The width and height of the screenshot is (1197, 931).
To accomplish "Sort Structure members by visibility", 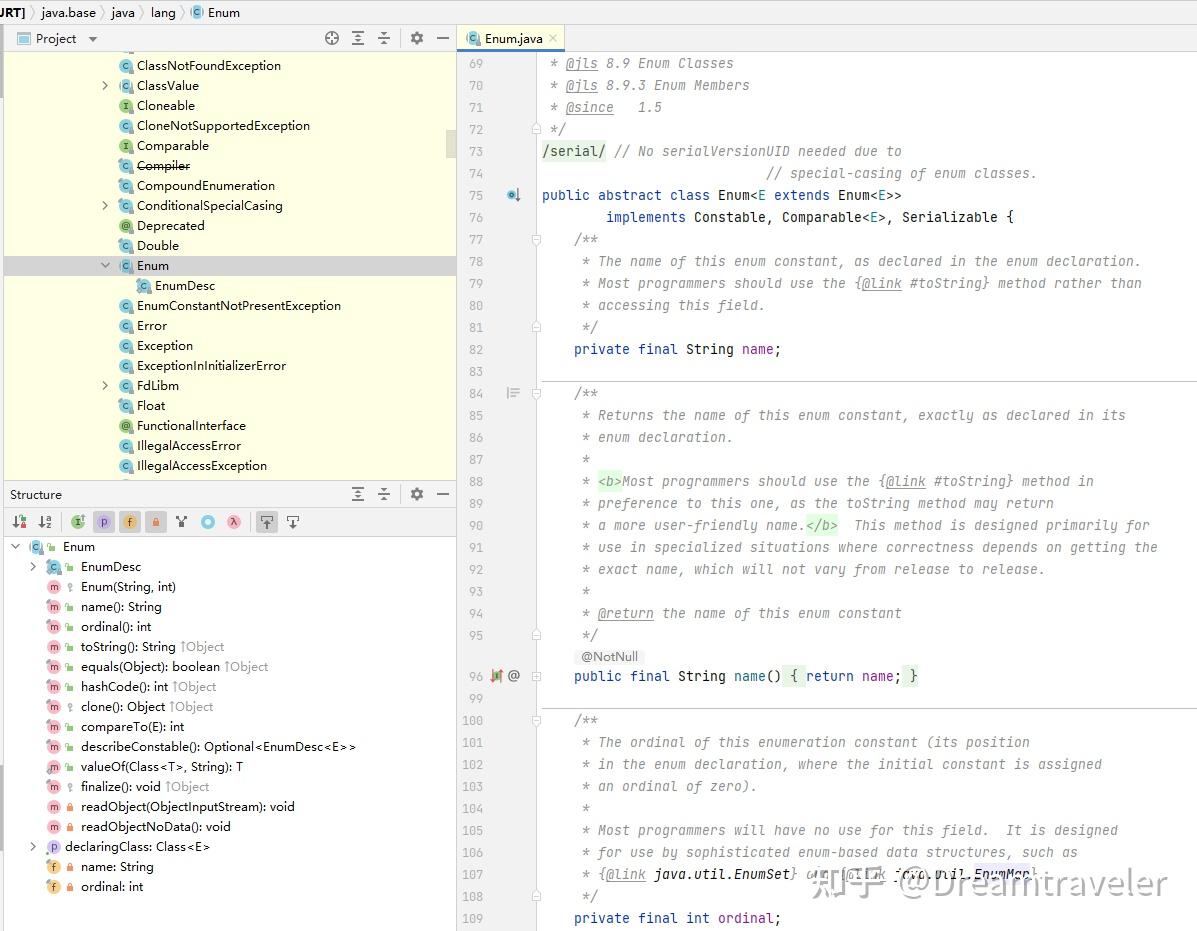I will click(19, 522).
